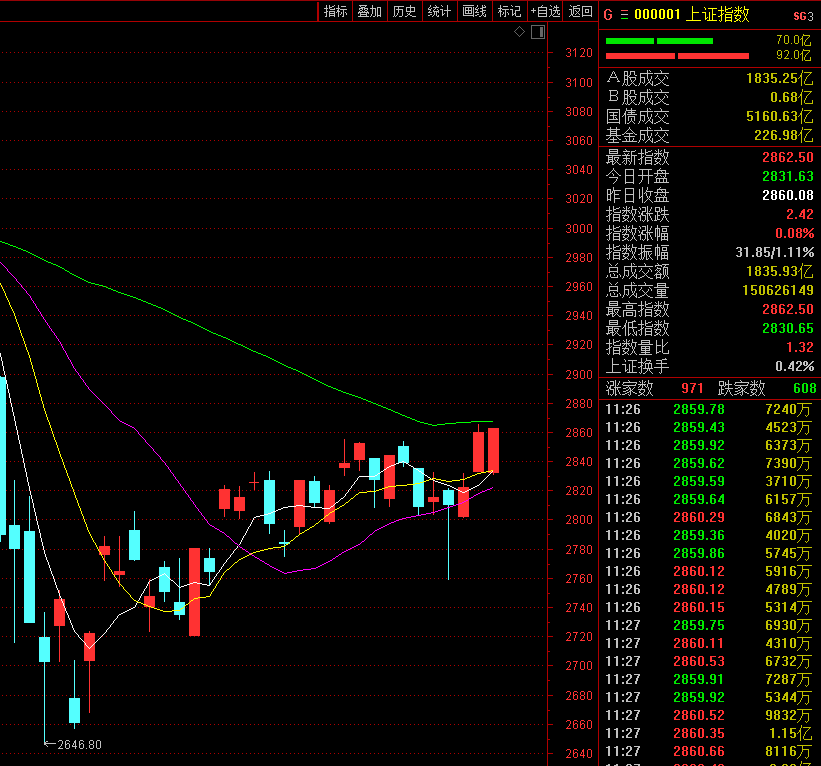Click the 2700 price axis label

click(579, 665)
